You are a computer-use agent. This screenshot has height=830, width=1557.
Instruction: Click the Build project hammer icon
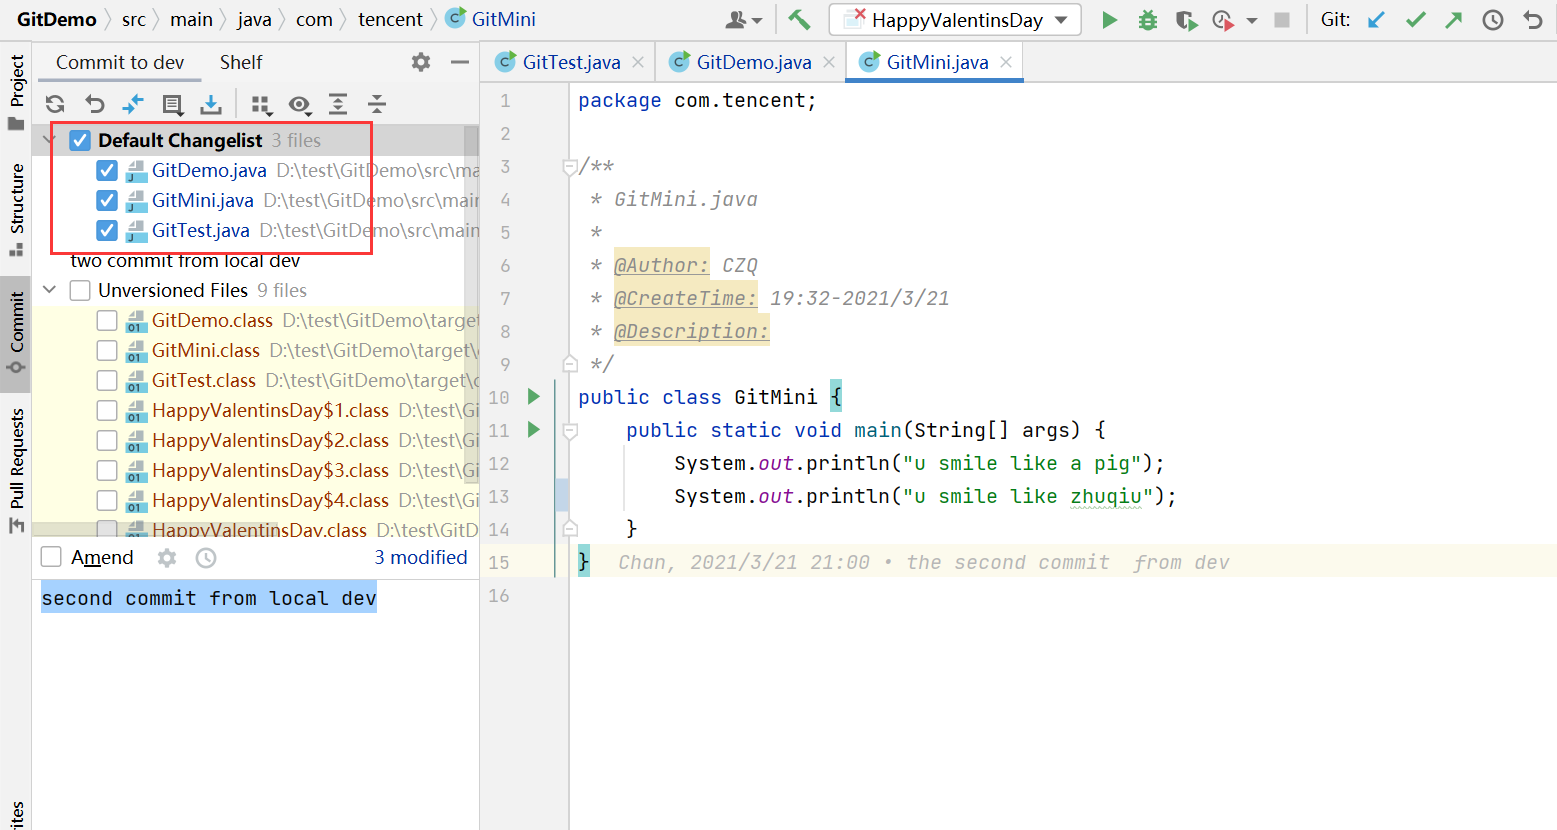[799, 19]
